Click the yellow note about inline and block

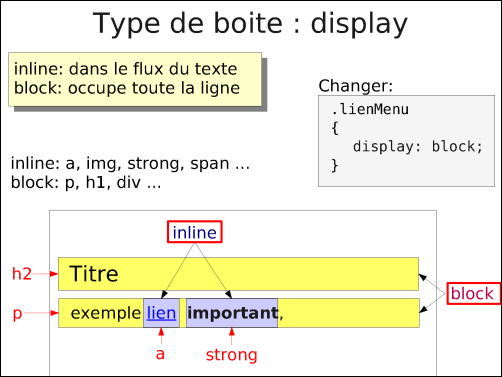(x=135, y=79)
